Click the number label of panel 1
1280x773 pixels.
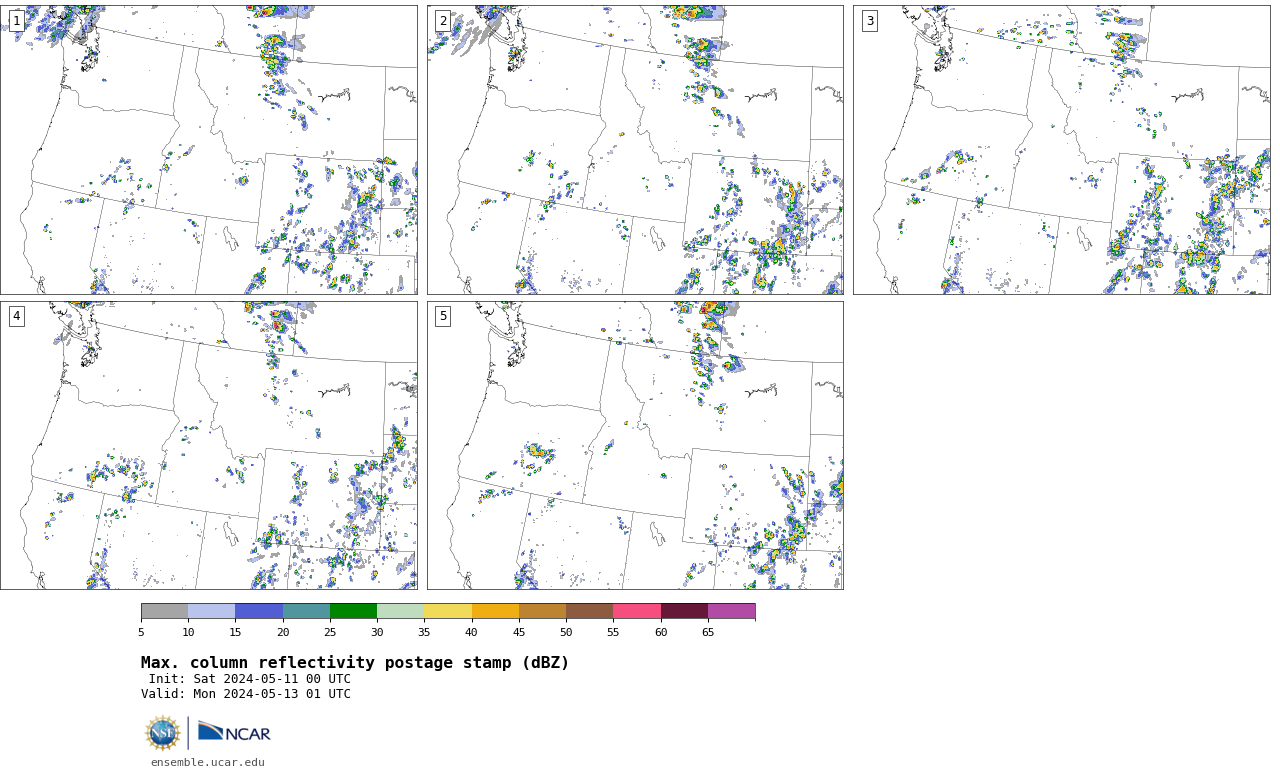[17, 21]
